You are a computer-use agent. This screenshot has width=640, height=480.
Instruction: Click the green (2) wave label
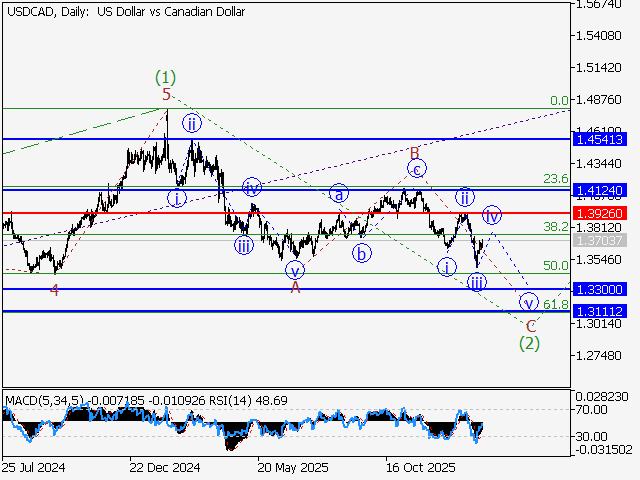[529, 343]
